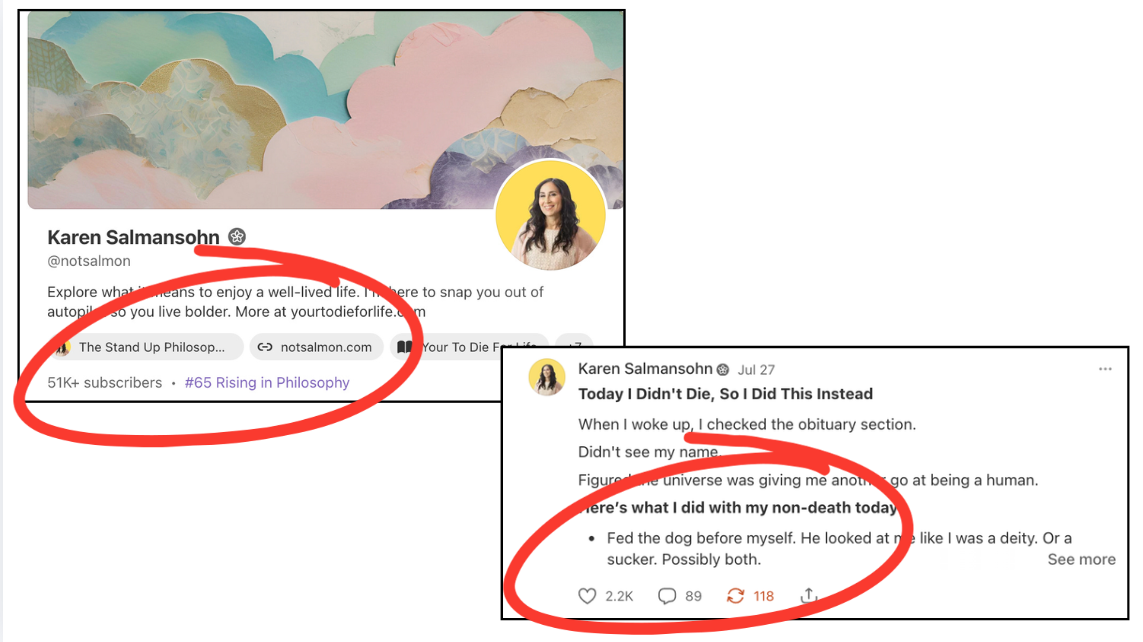Open post title Today I Didn't Die
The image size is (1143, 642).
pos(725,394)
